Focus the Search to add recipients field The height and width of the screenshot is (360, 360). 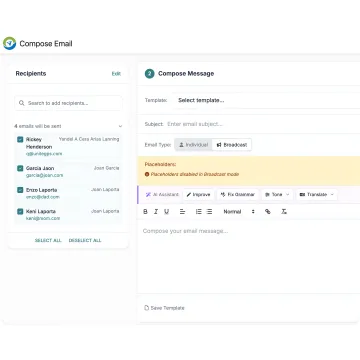68,103
